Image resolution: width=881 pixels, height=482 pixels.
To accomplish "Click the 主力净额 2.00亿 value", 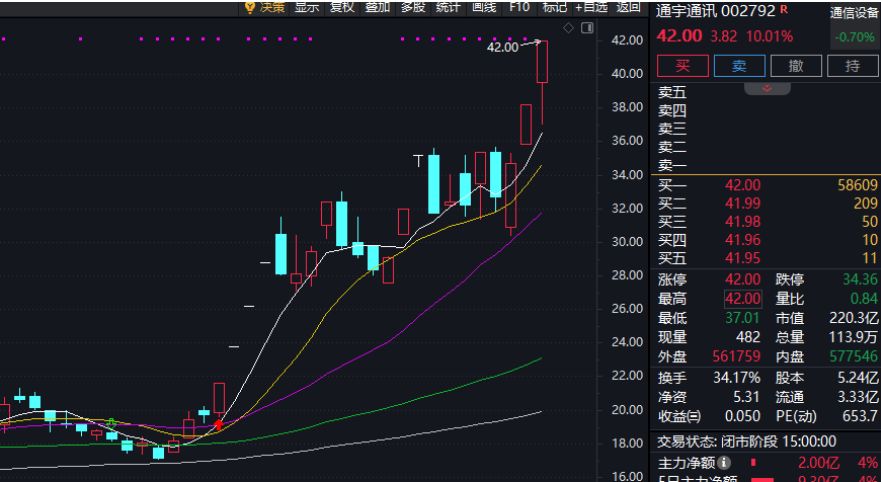I will point(818,463).
